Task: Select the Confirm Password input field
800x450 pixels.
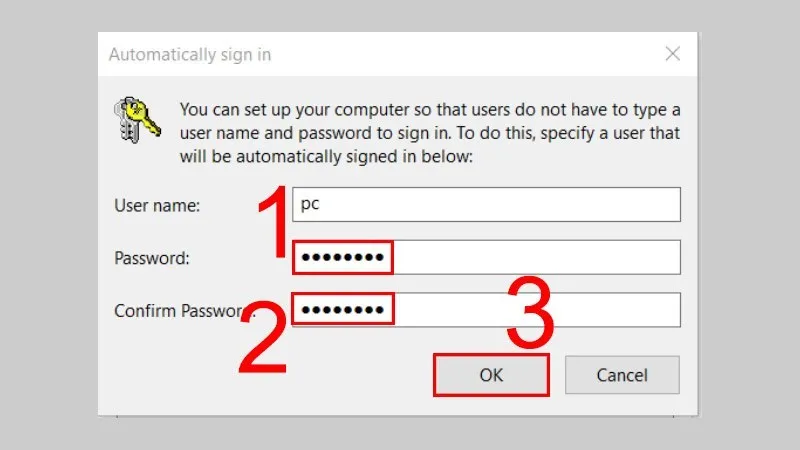Action: click(486, 309)
